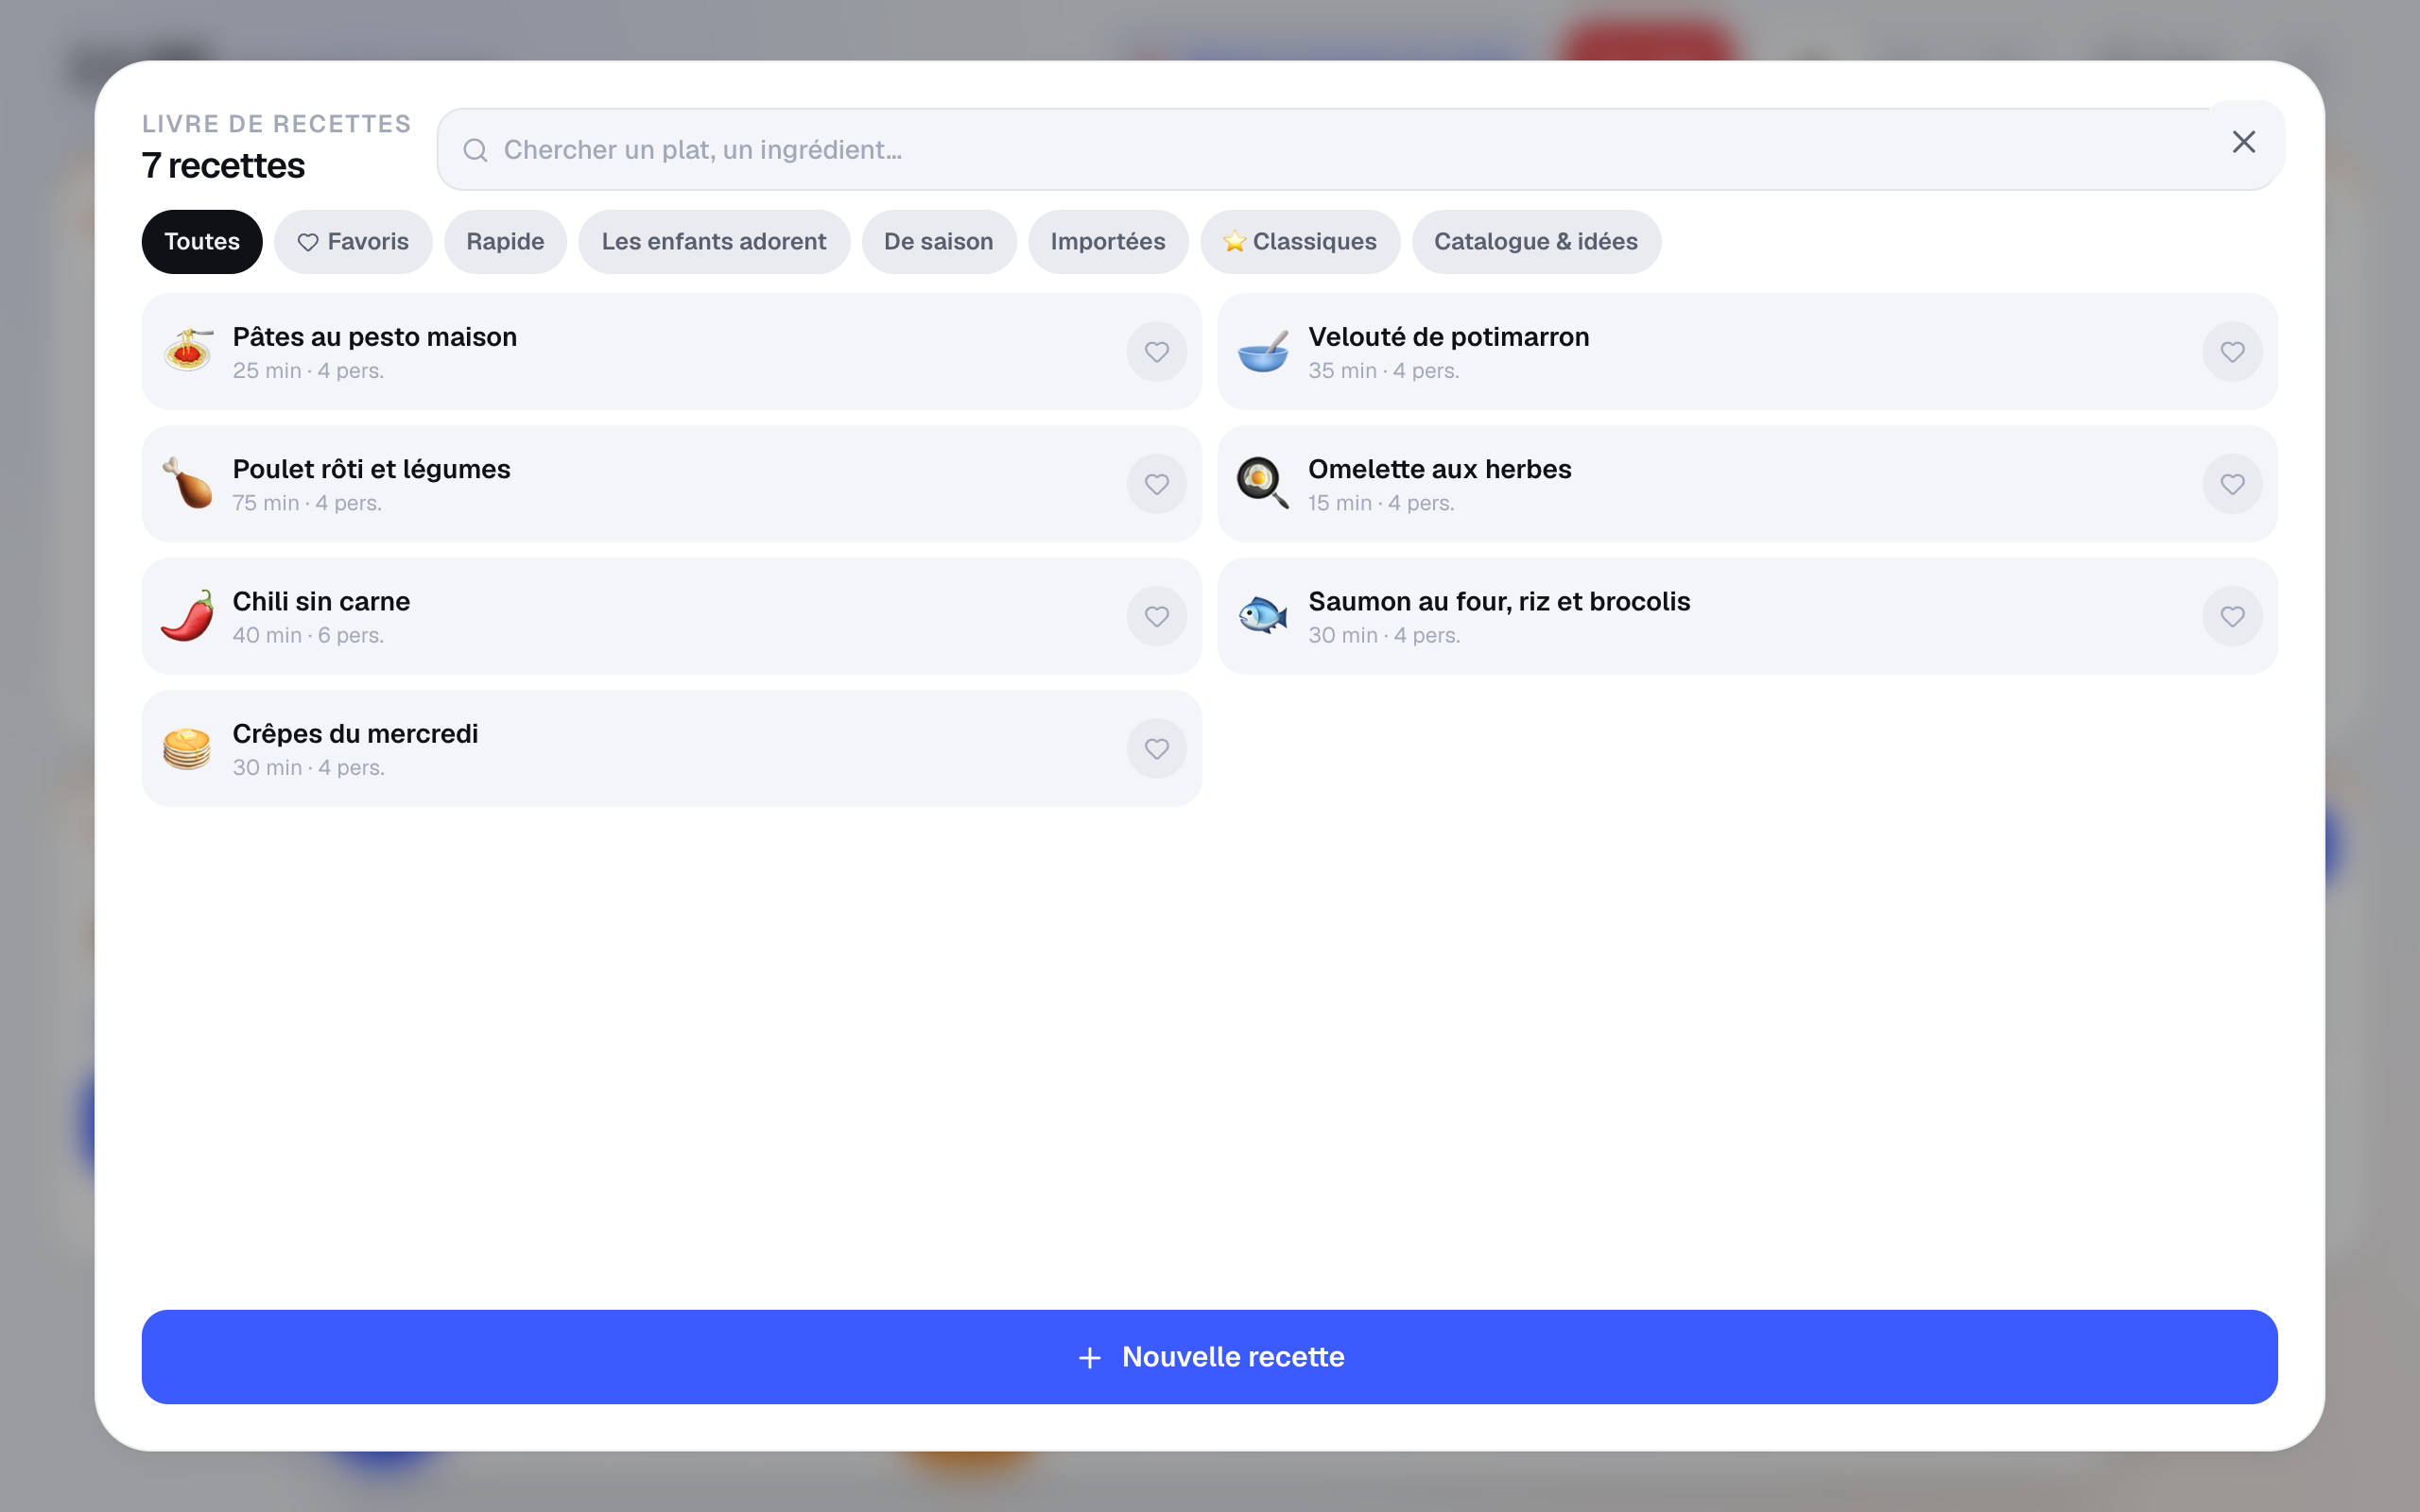Screen dimensions: 2420x1512
Task: Mark Saumon au four as favorite
Action: coord(2232,616)
